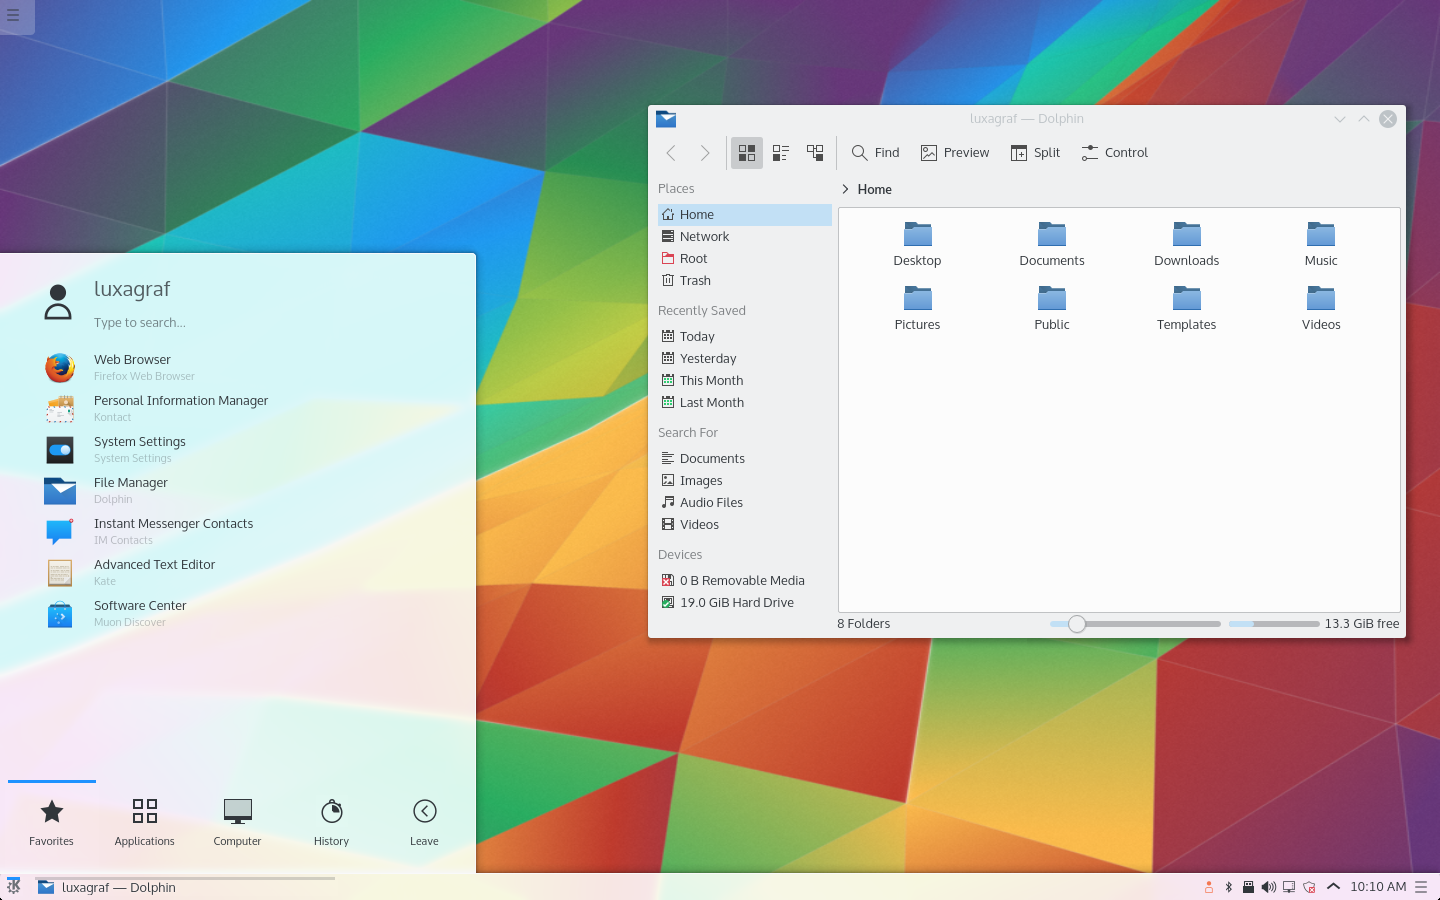
Task: Open Find in the Dolphin toolbar
Action: pos(874,152)
